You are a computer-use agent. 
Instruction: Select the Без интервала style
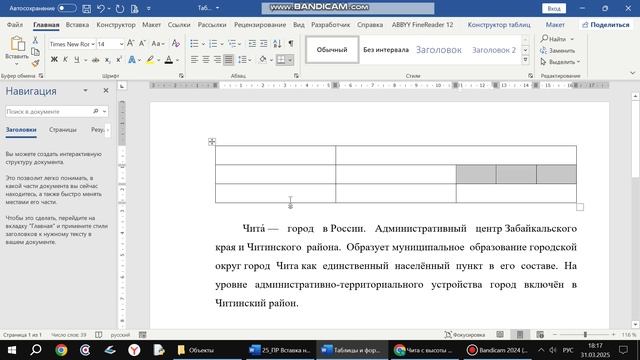pos(386,50)
